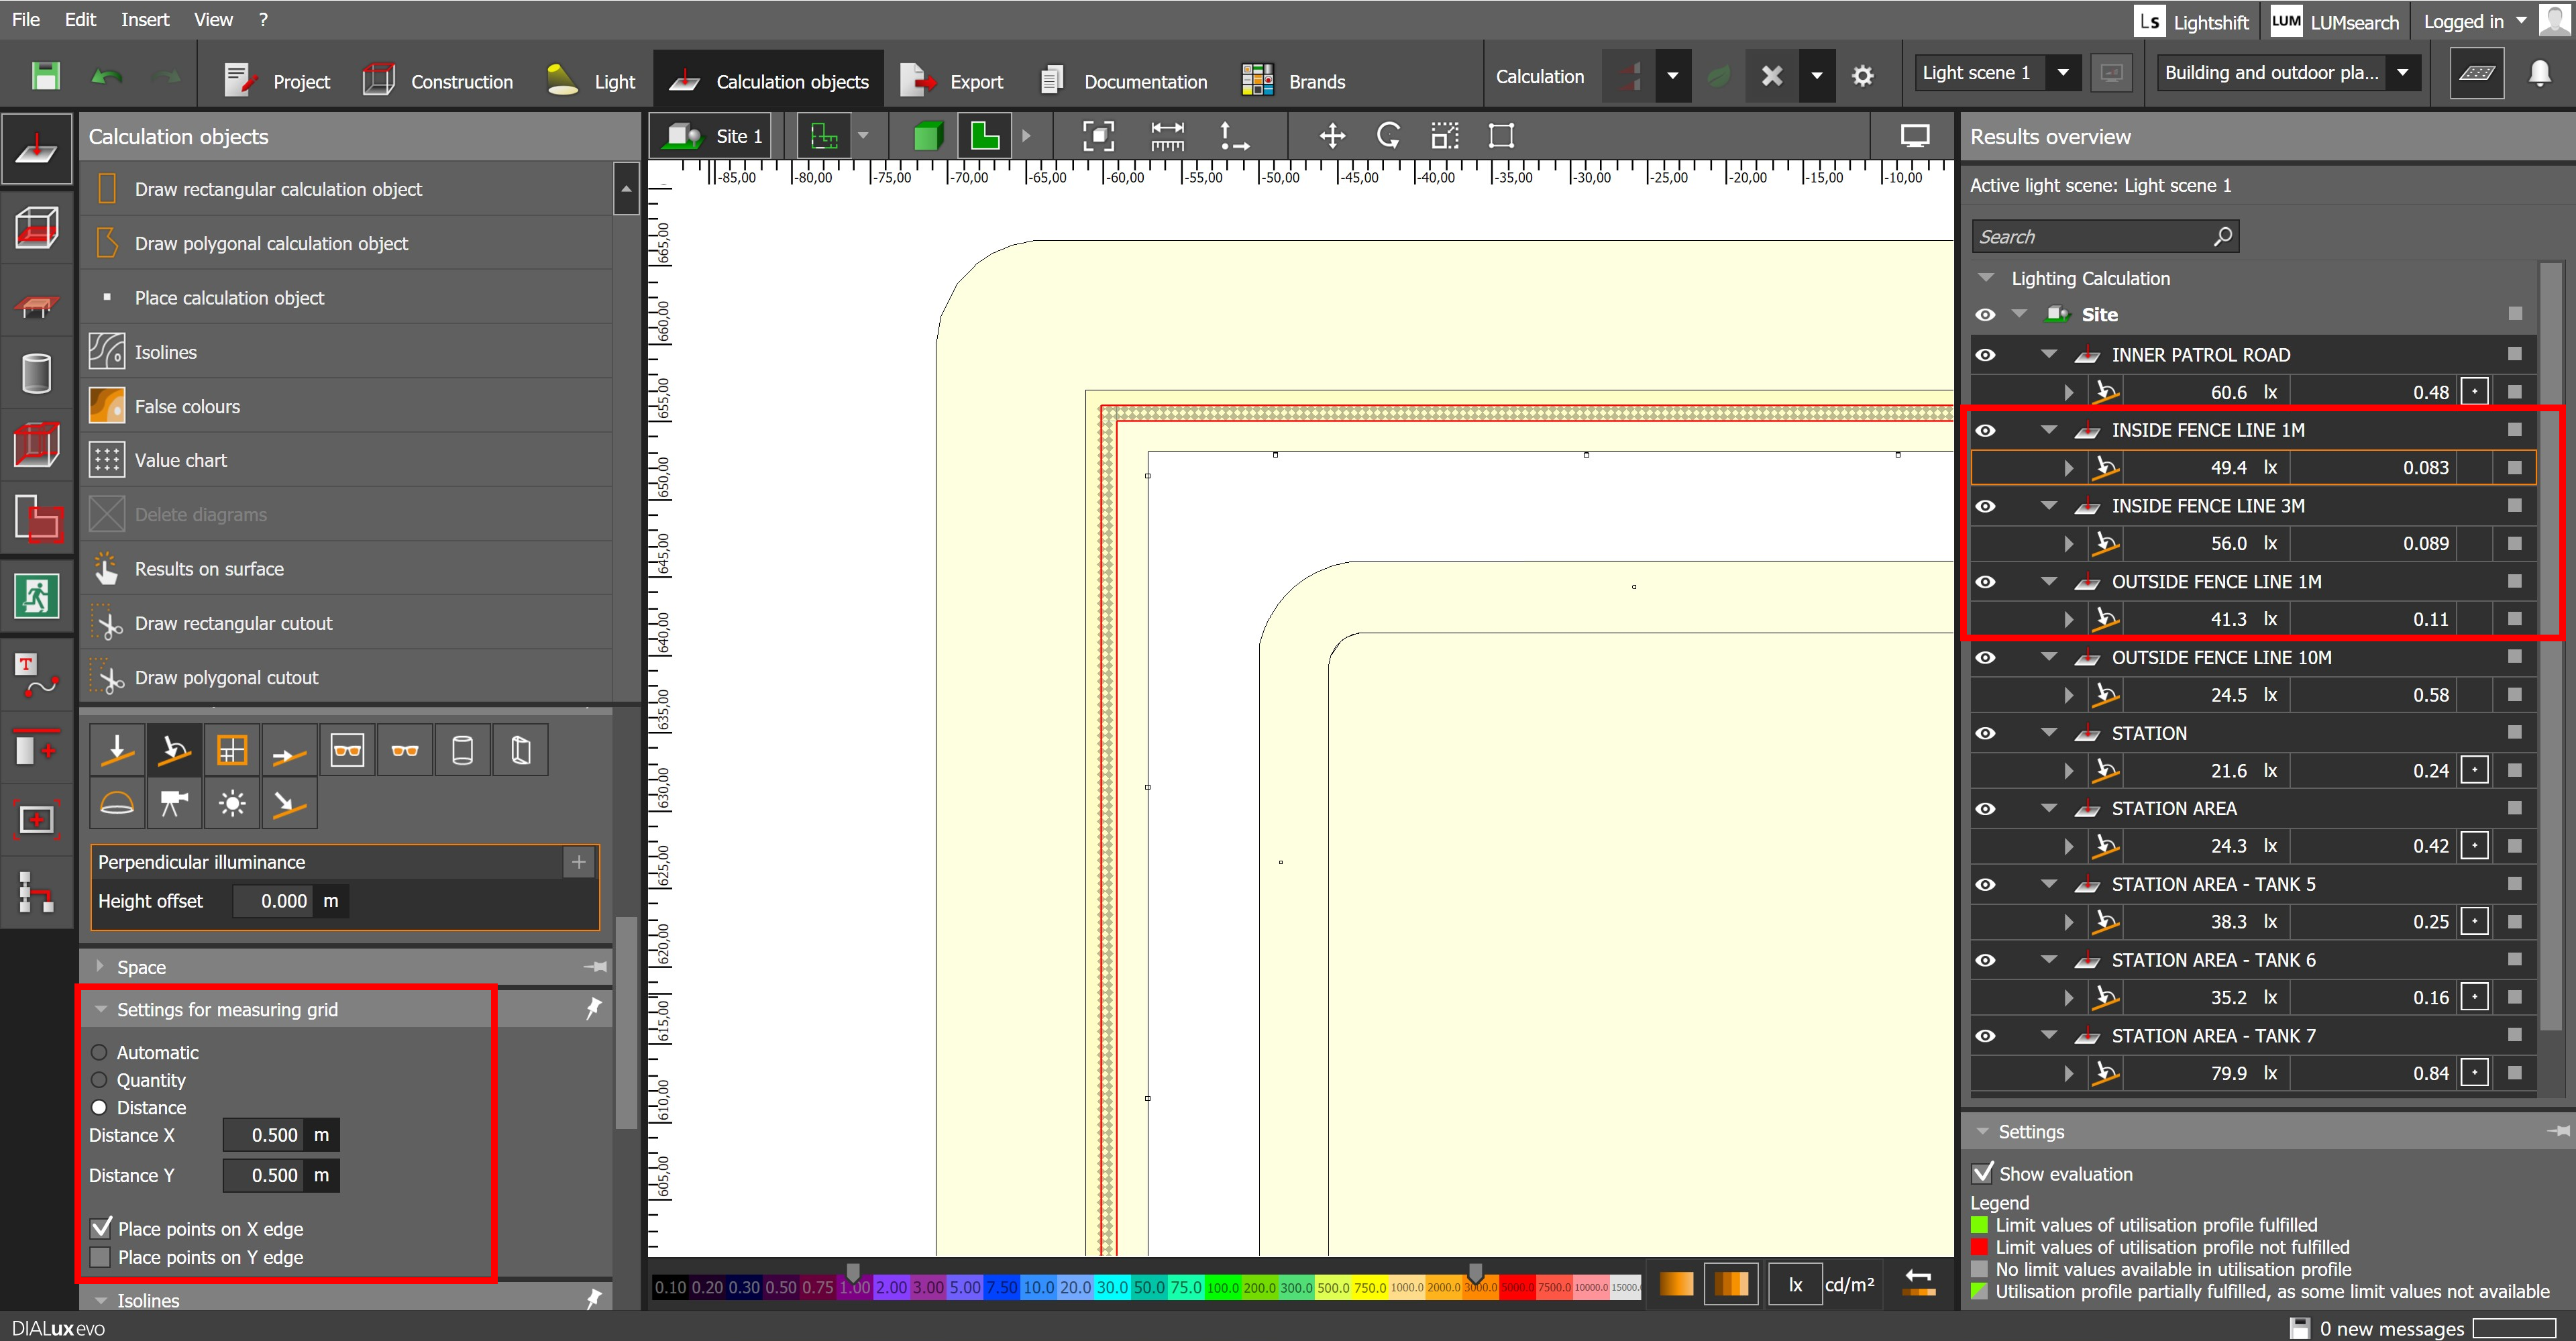Hide INNER PATROL ROAD via eye icon
The width and height of the screenshot is (2576, 1341).
click(1986, 355)
